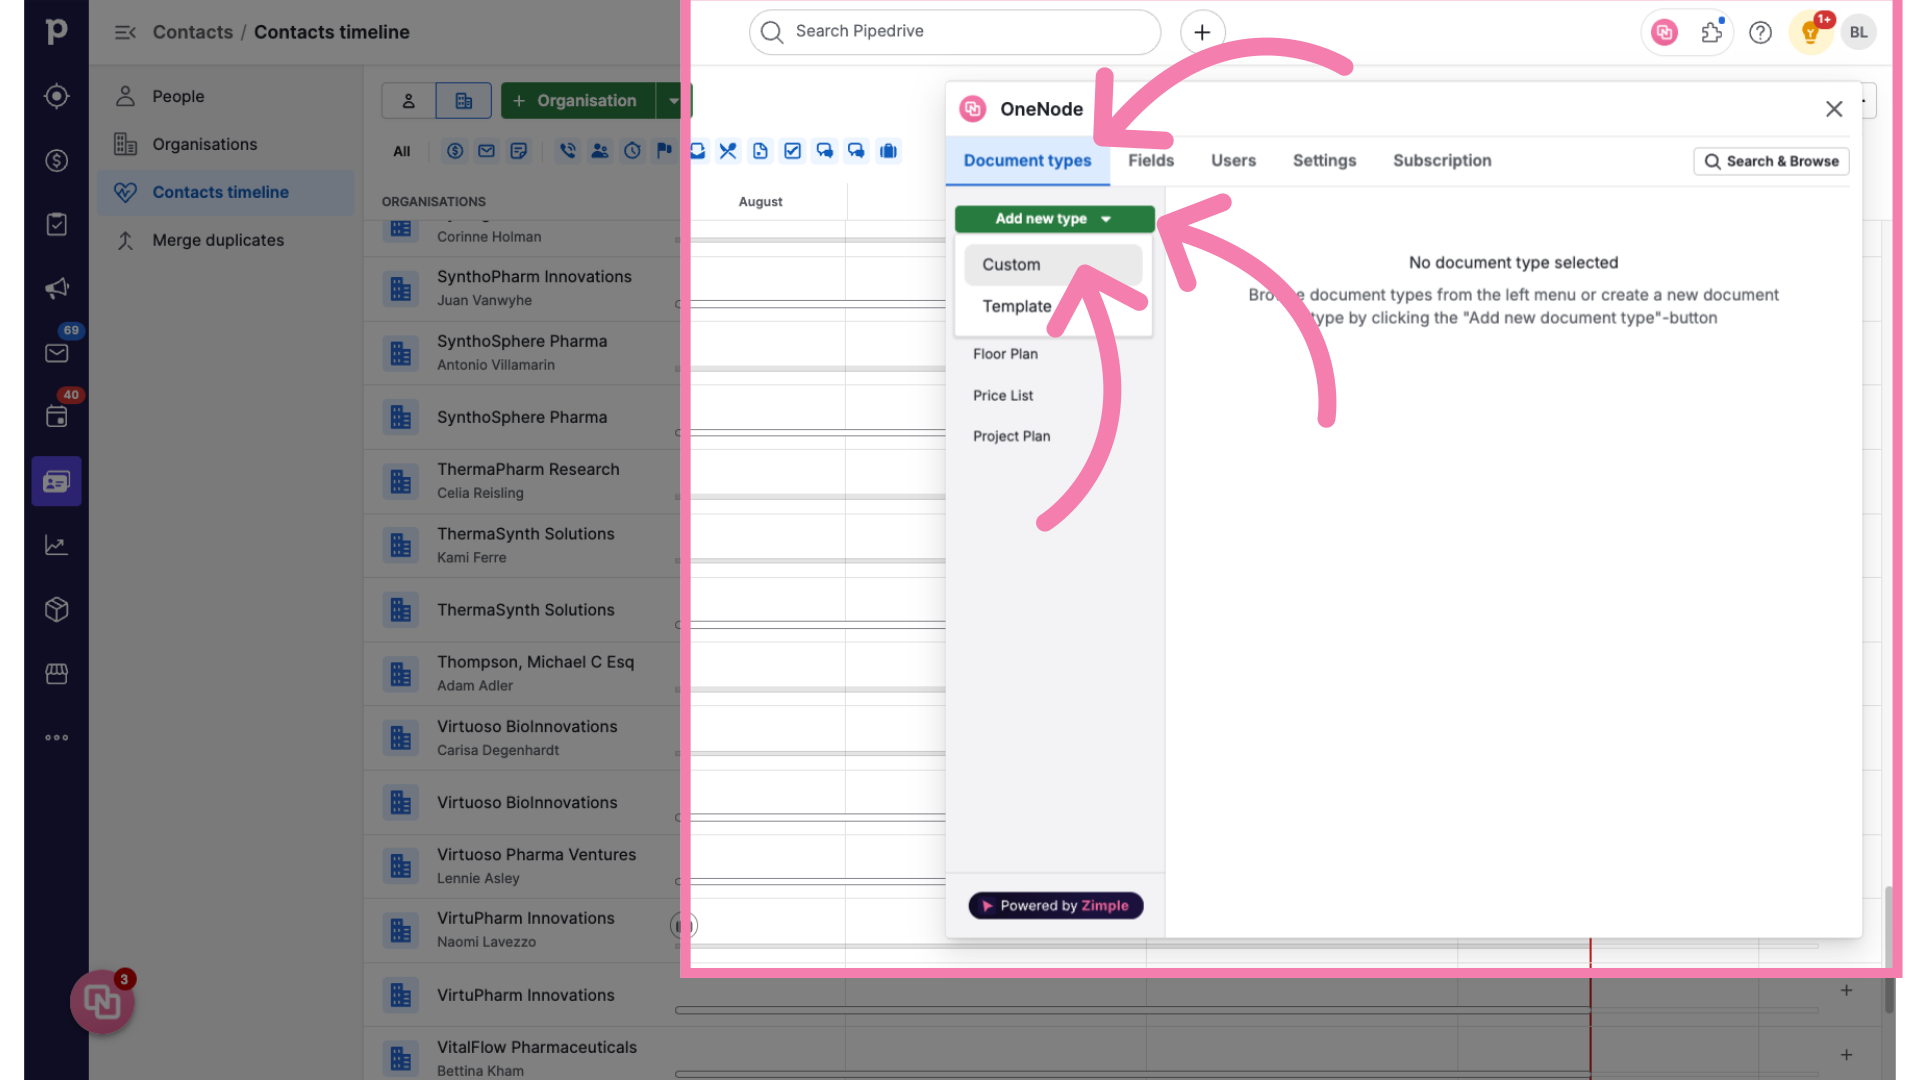The width and height of the screenshot is (1920, 1080).
Task: Open the puzzle-piece extensions icon
Action: coord(1712,32)
